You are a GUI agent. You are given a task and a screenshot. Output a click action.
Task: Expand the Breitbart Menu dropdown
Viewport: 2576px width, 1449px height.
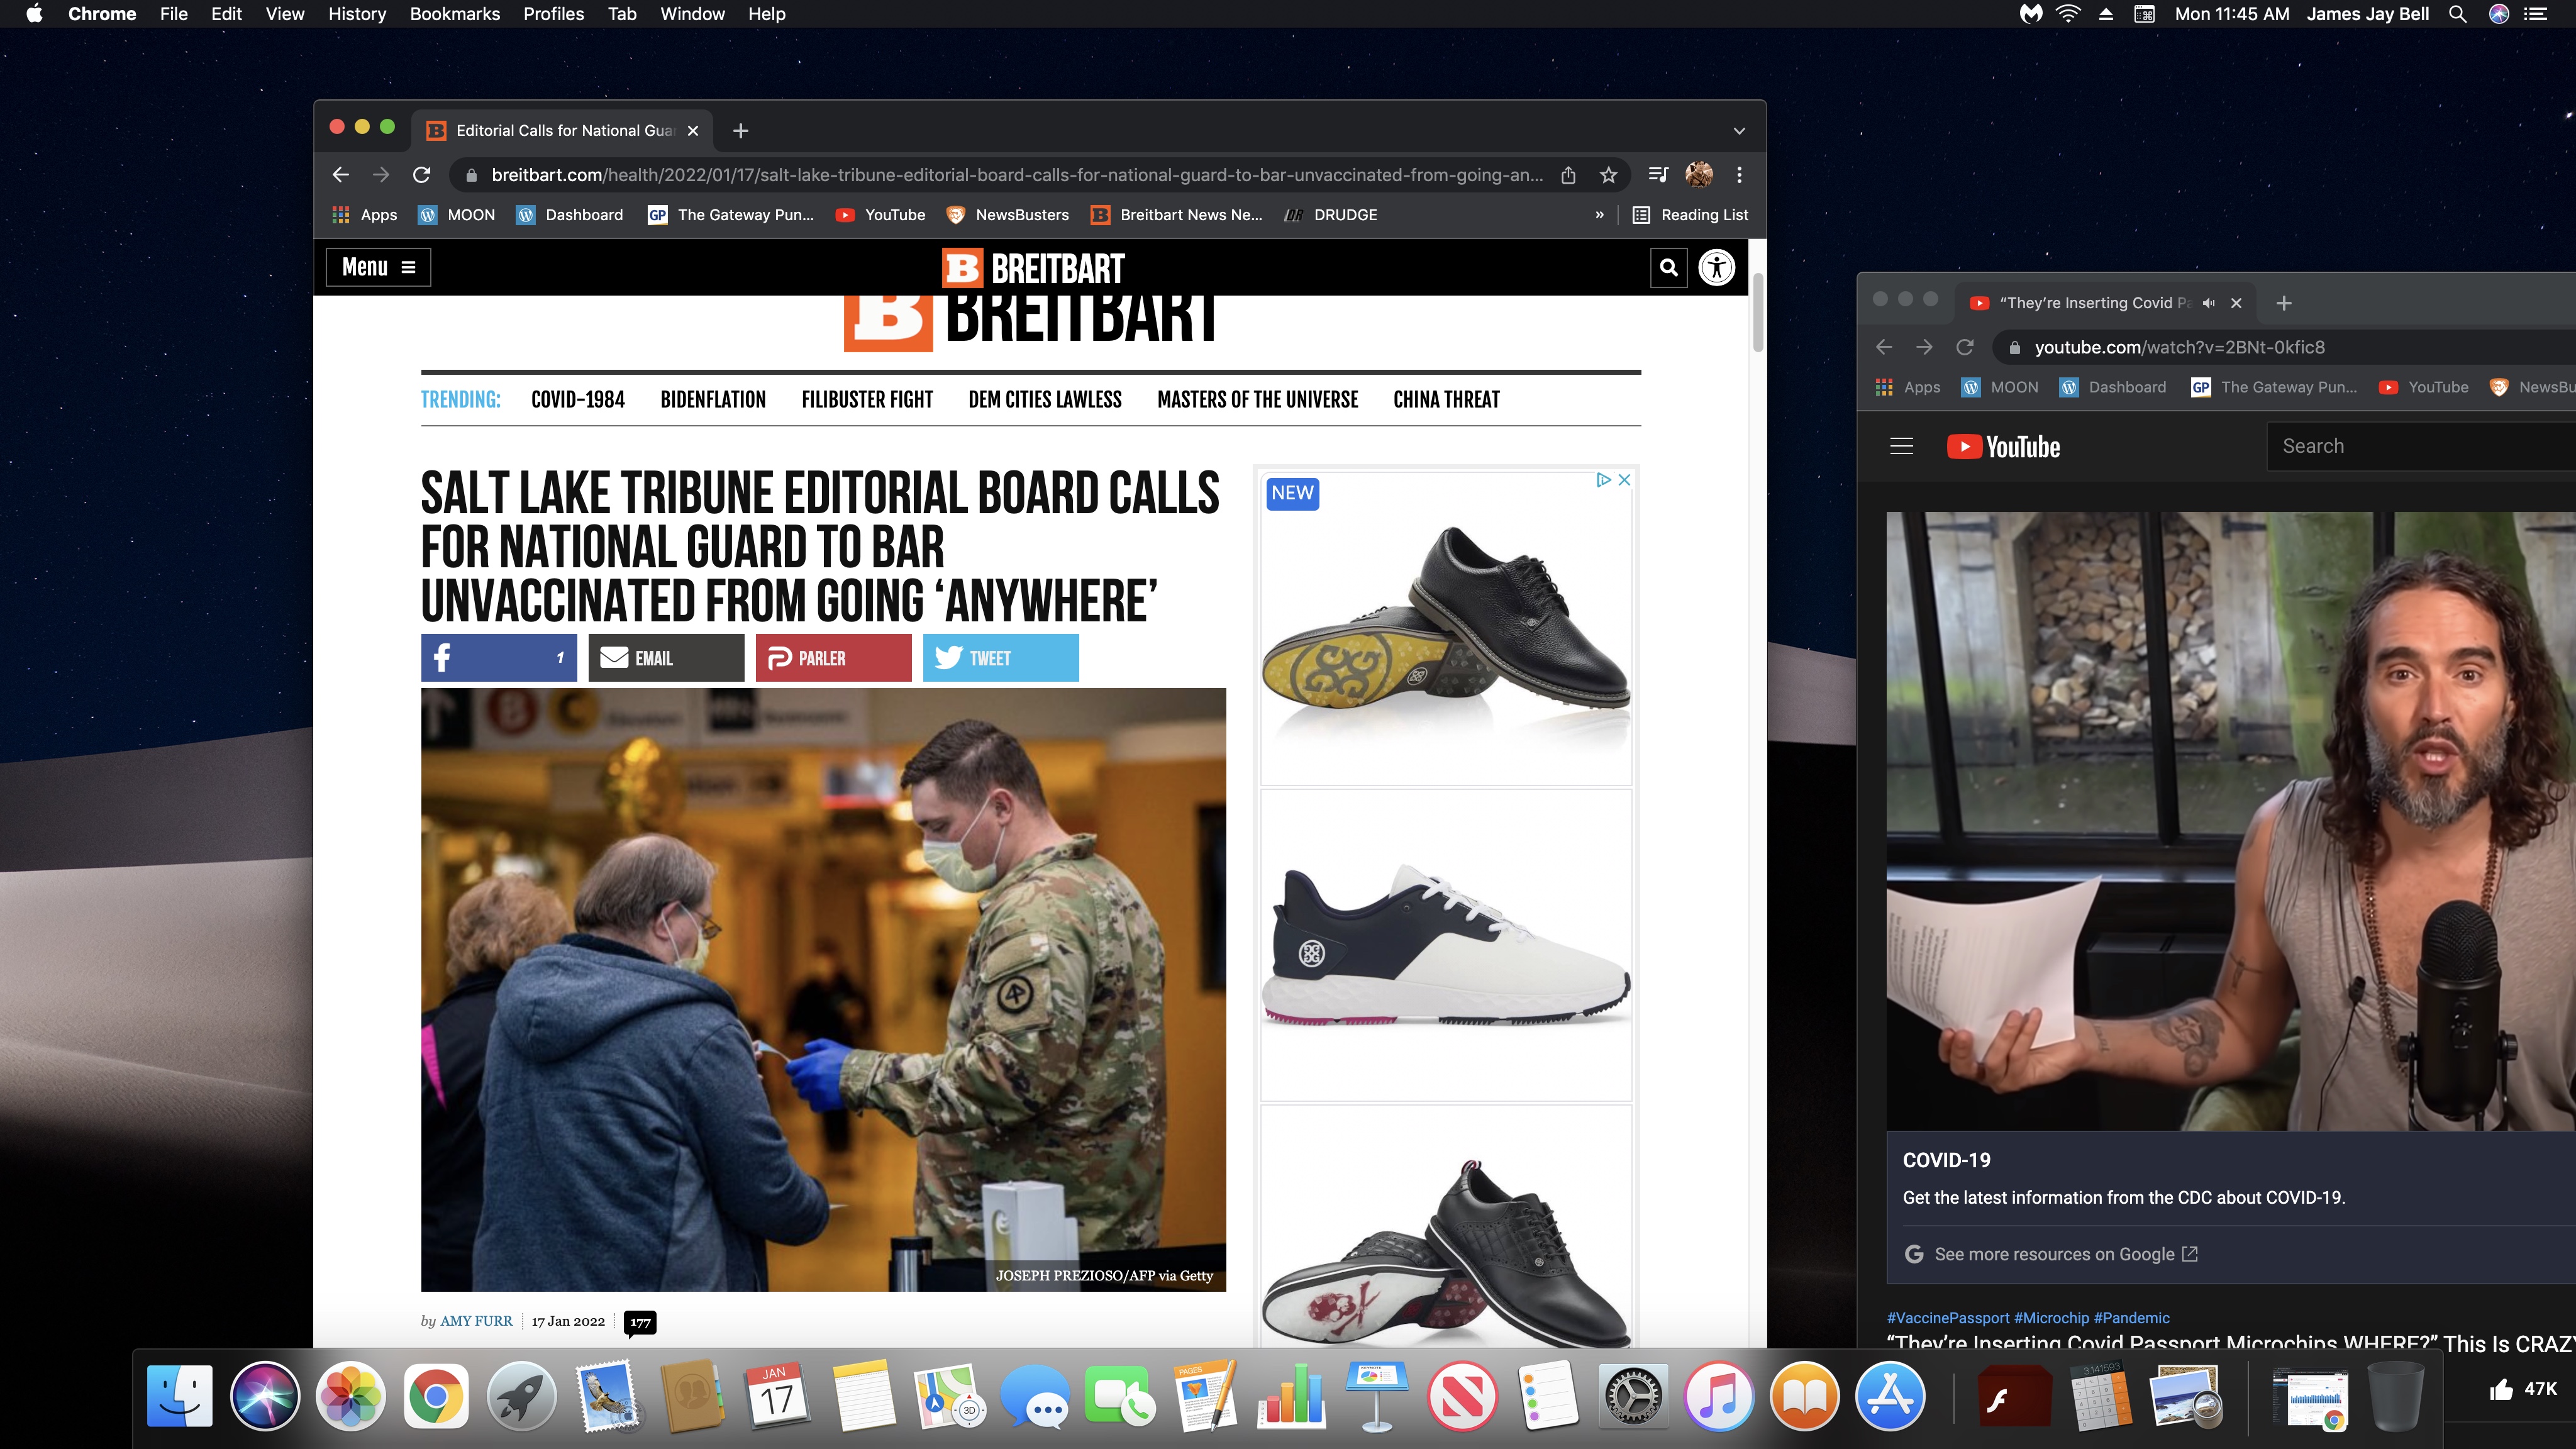pyautogui.click(x=378, y=267)
